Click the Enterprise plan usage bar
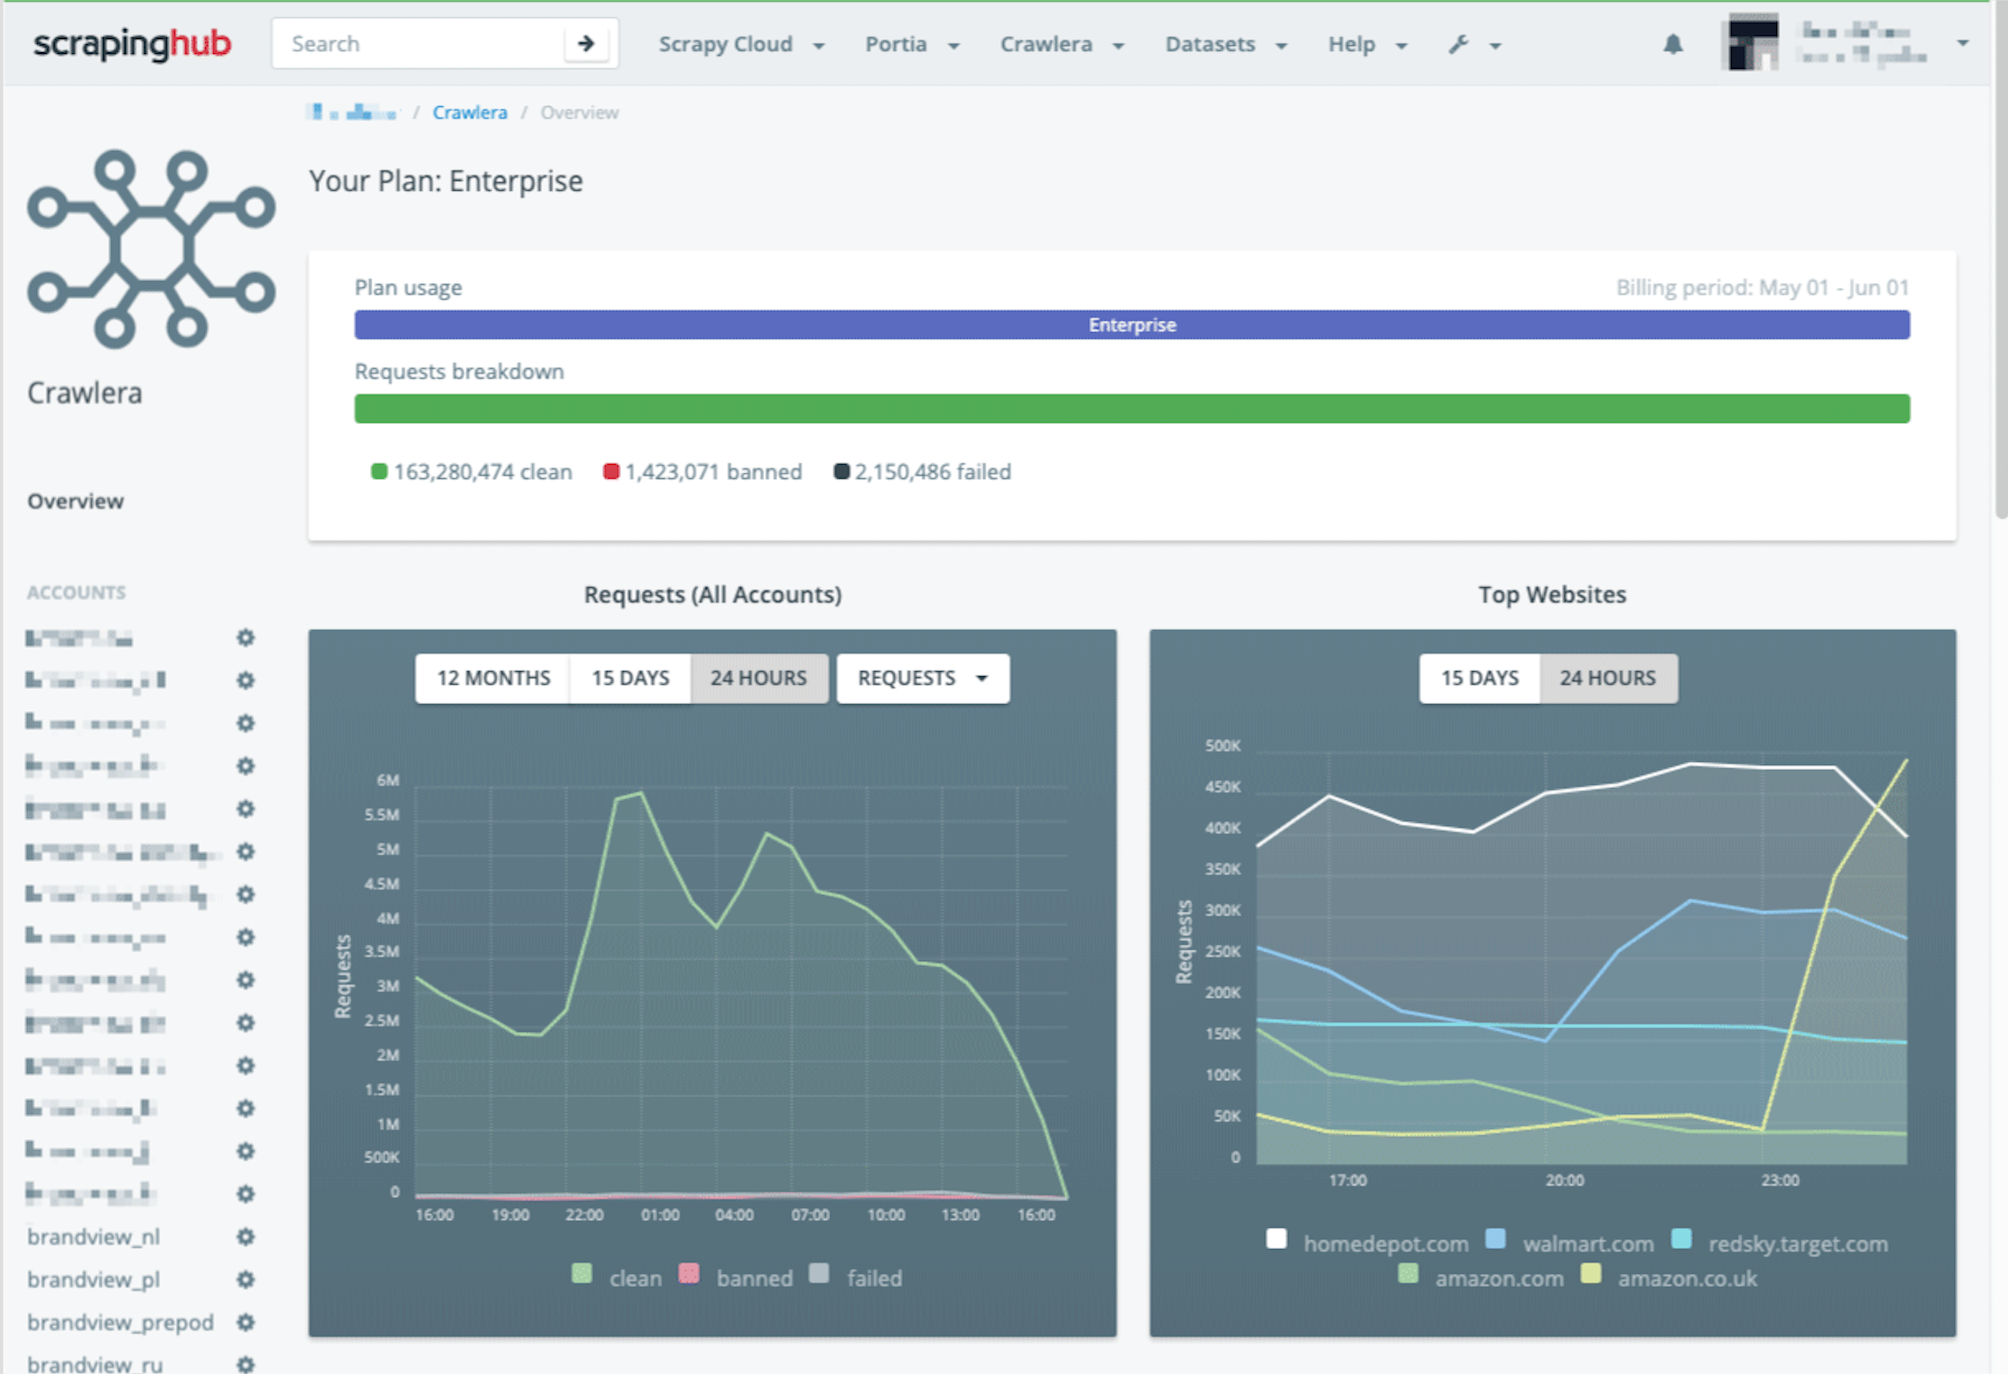Screen dimensions: 2008x1374 (1132, 325)
